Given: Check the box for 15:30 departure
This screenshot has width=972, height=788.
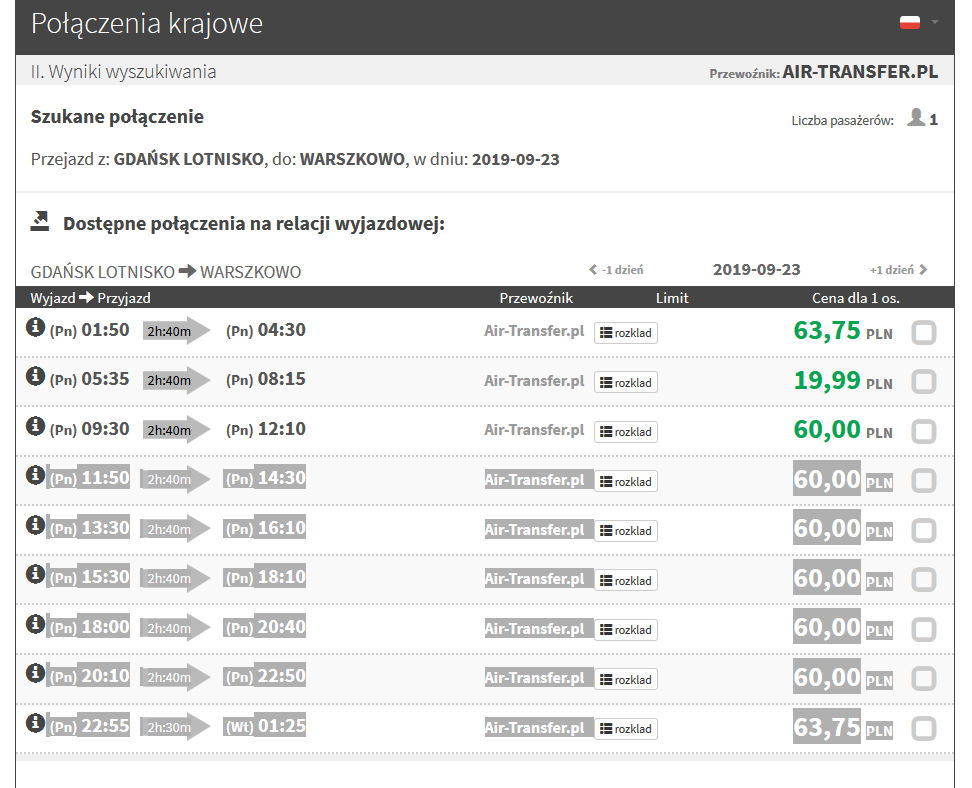Looking at the screenshot, I should click(x=923, y=580).
